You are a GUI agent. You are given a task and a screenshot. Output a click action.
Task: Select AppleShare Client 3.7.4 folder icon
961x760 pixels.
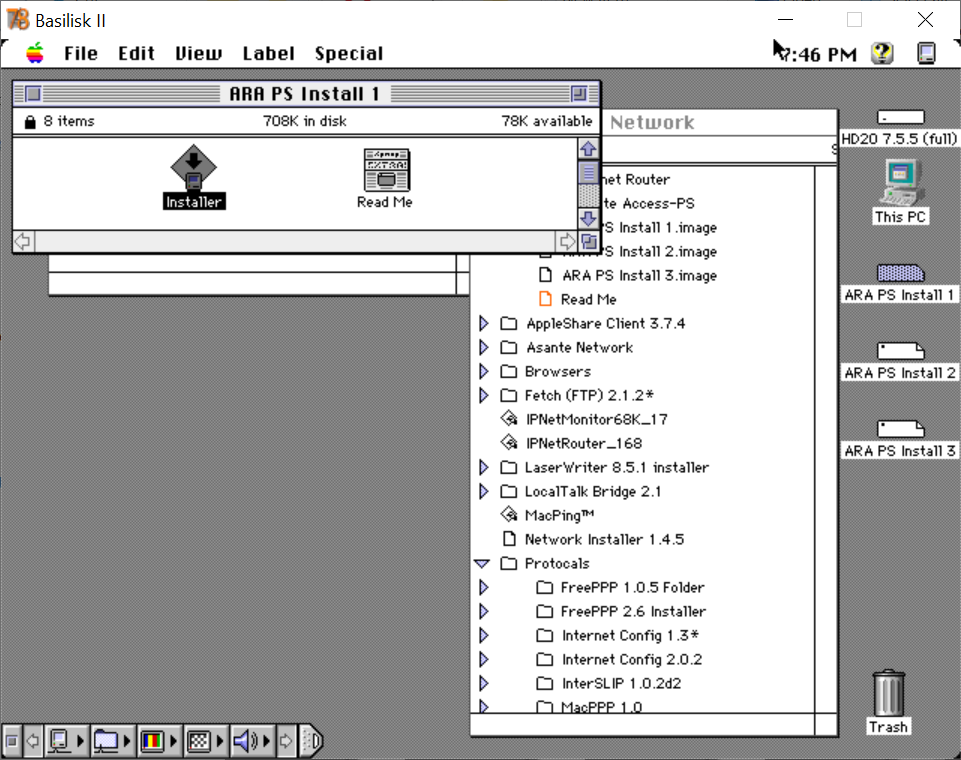[x=509, y=323]
